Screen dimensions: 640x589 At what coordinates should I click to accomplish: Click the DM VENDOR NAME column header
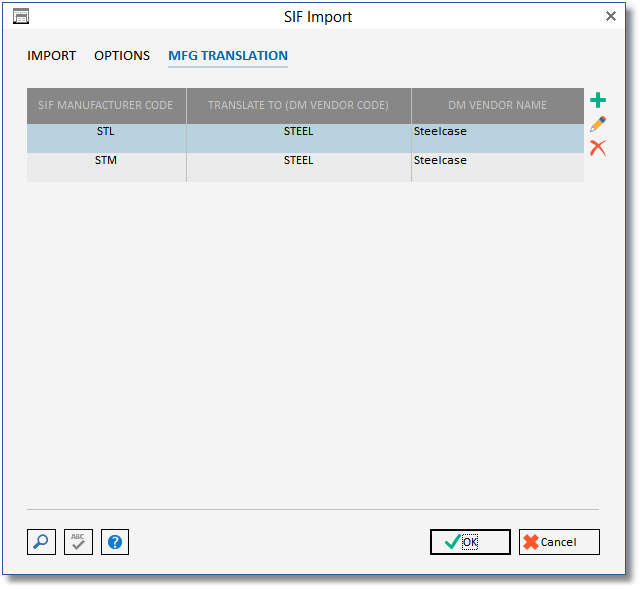pos(498,106)
